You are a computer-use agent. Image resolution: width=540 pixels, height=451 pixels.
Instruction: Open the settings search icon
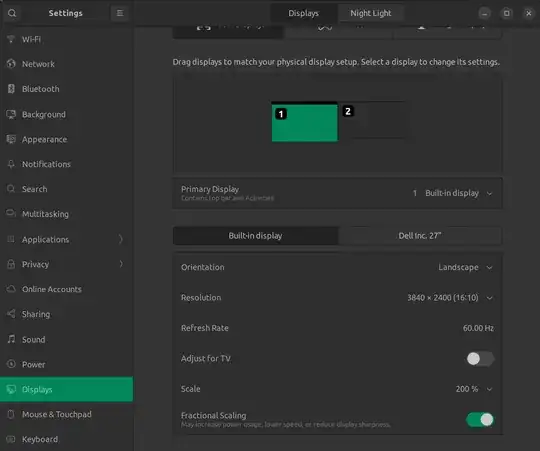[x=12, y=13]
